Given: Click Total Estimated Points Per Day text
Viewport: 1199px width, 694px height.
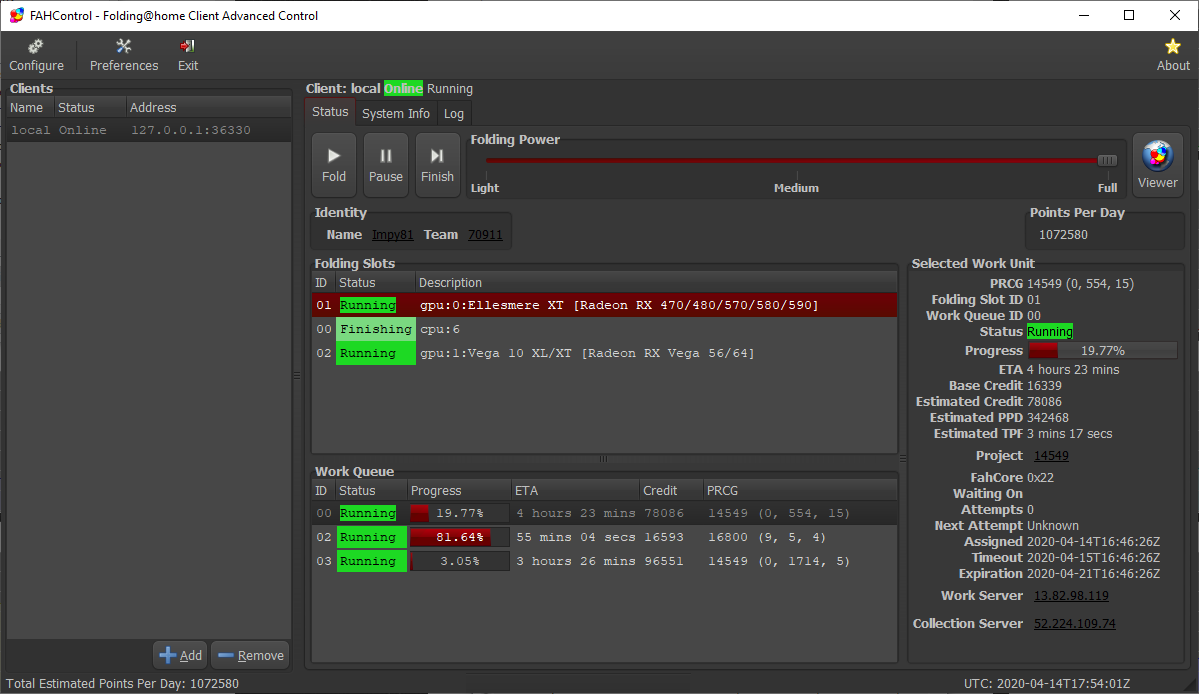Looking at the screenshot, I should click(x=122, y=683).
